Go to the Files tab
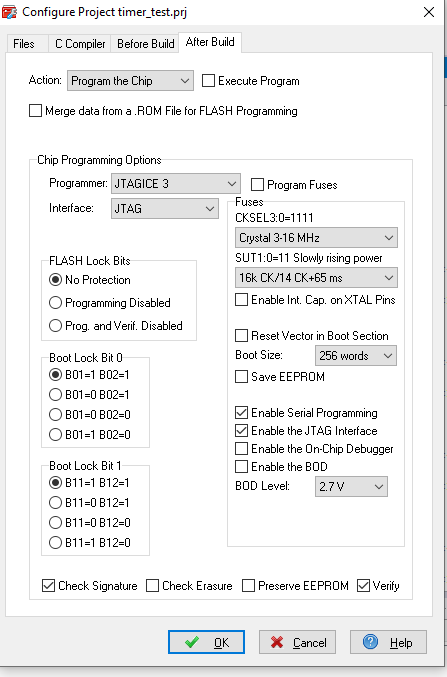 (x=24, y=44)
